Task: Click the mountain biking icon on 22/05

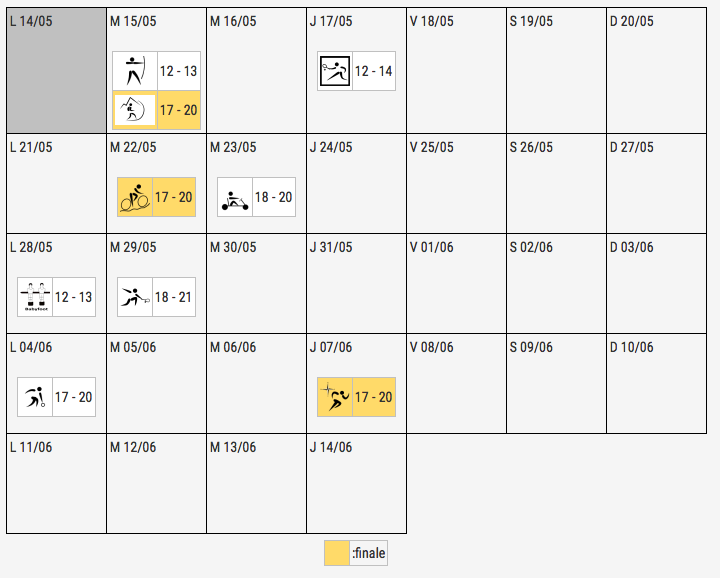Action: (135, 197)
